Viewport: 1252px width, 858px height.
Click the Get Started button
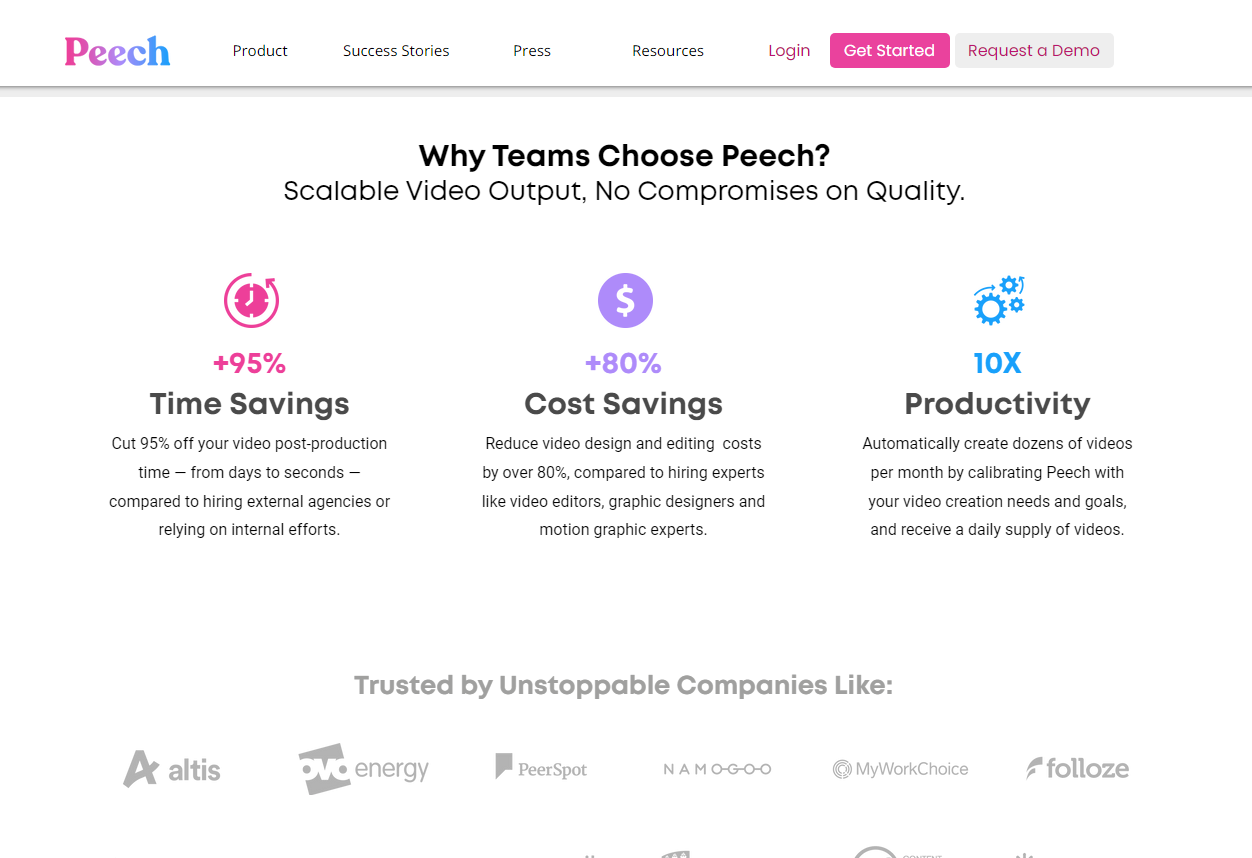[890, 51]
